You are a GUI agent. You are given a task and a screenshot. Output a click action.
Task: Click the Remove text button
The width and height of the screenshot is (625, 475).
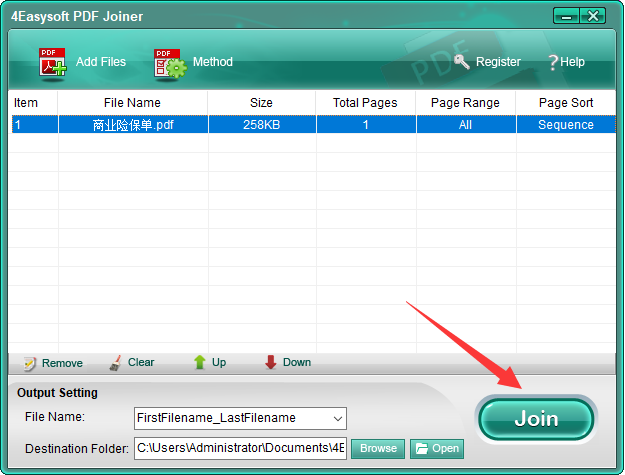point(62,363)
